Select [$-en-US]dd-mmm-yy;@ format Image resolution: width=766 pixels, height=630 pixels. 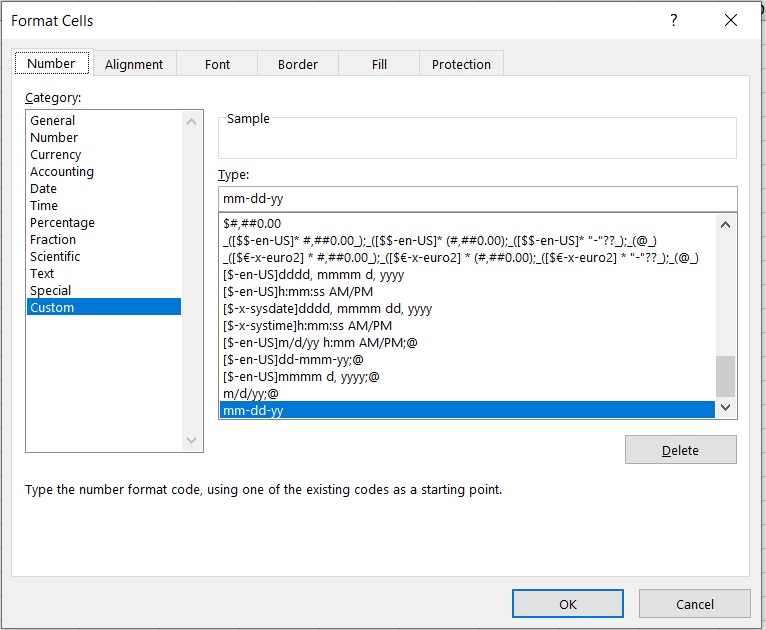click(467, 359)
